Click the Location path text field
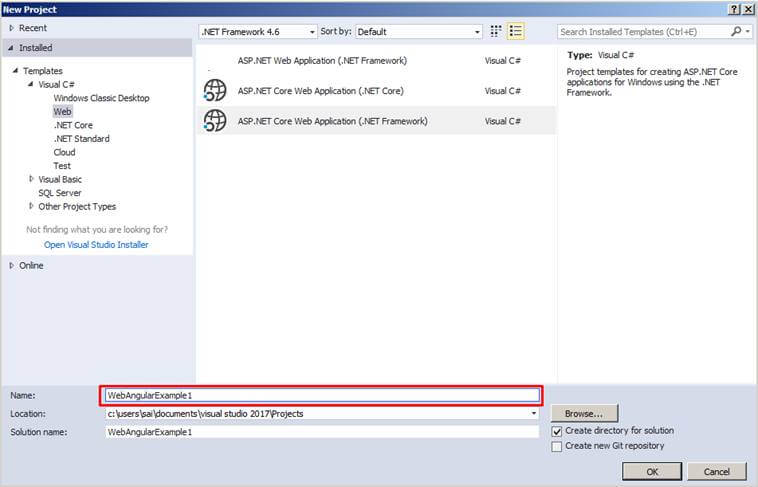This screenshot has width=758, height=487. click(x=317, y=413)
